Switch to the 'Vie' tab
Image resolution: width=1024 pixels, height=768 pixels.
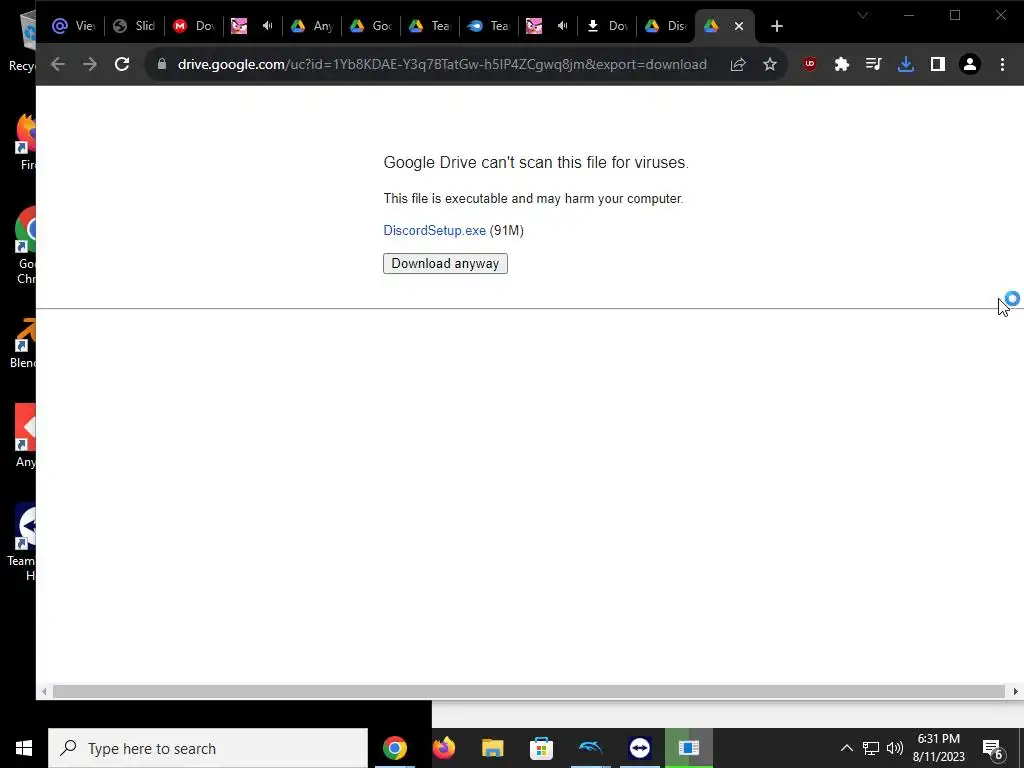click(74, 26)
